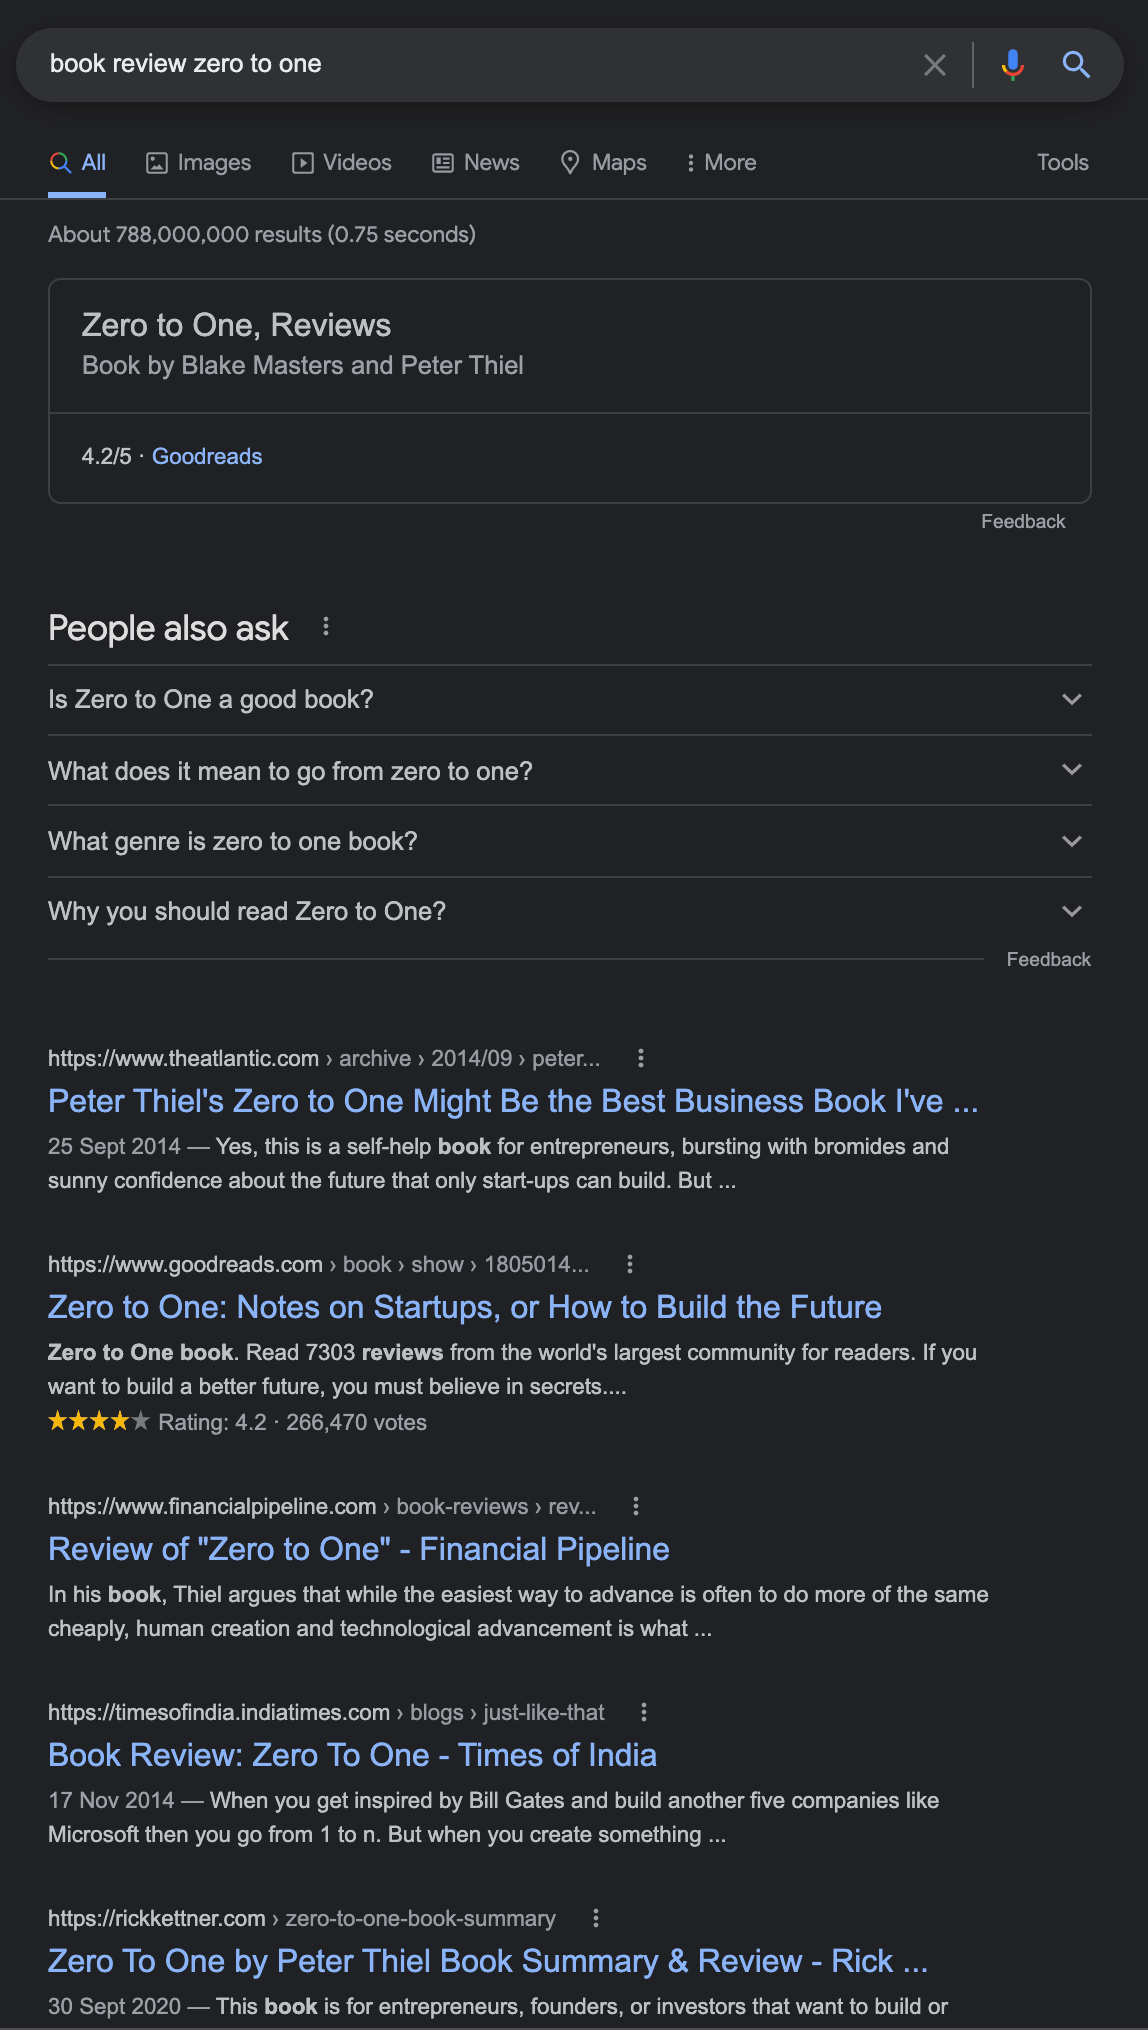Open three-dot menu for rickkettner.com result
Screen dimensions: 1148x2030
596,1918
